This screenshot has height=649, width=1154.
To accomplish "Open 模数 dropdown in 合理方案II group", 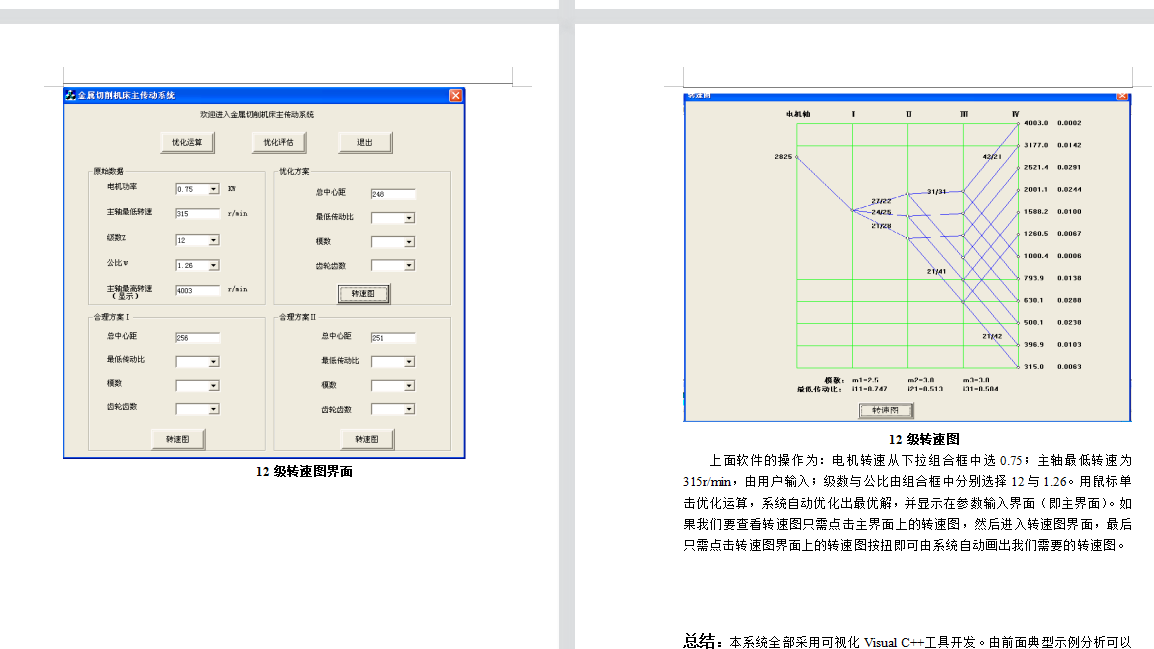I will pyautogui.click(x=409, y=385).
